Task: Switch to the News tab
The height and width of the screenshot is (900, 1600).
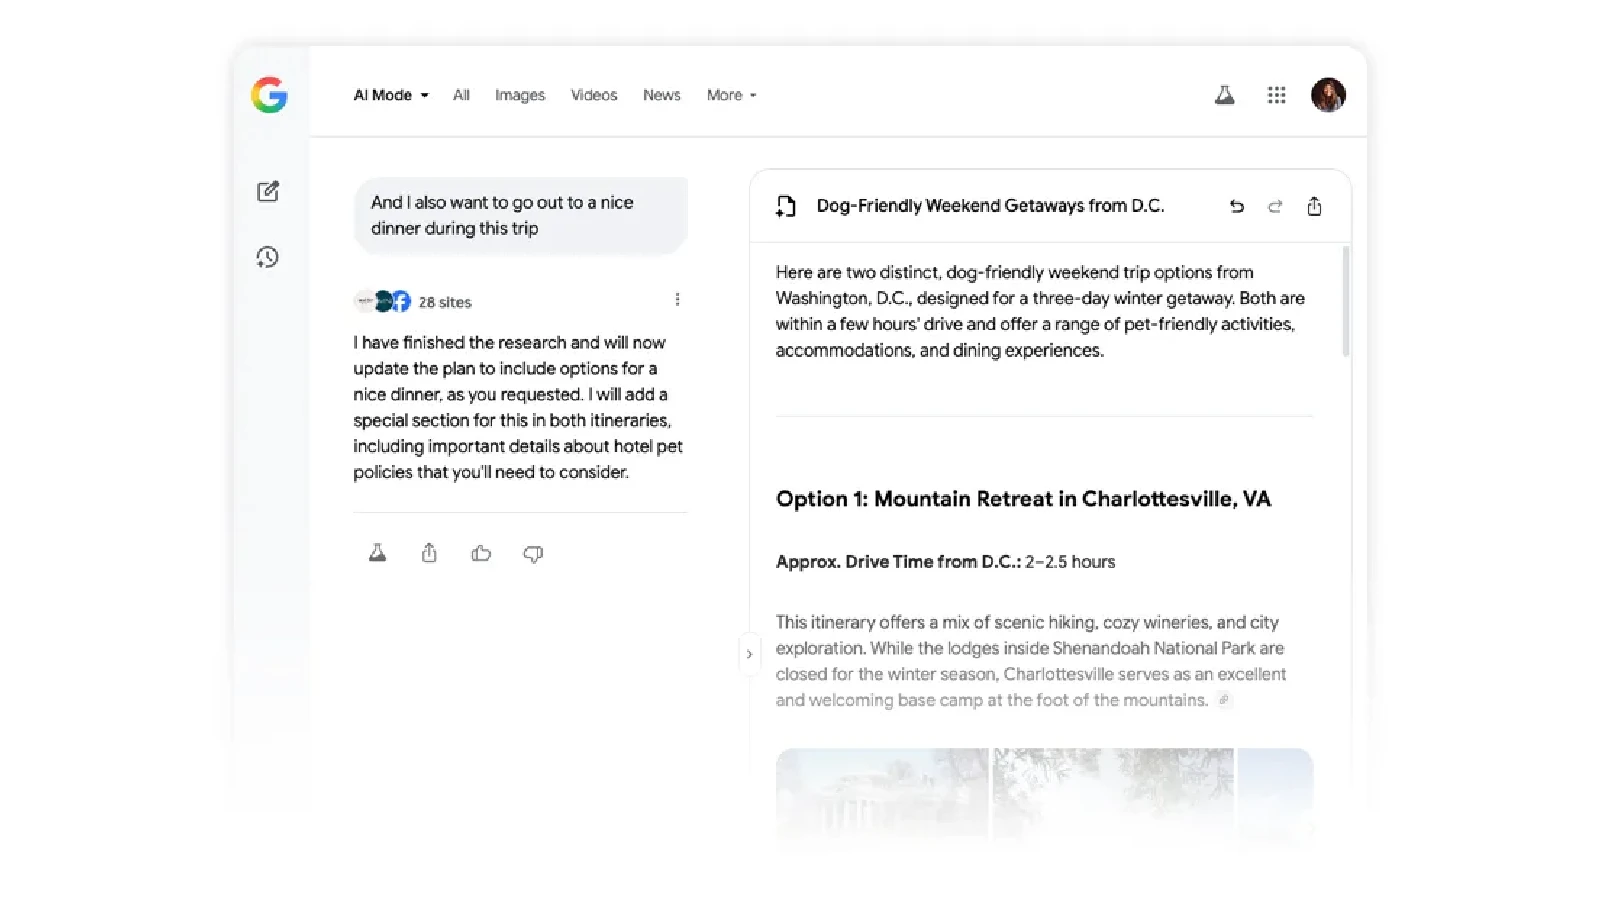Action: tap(661, 95)
